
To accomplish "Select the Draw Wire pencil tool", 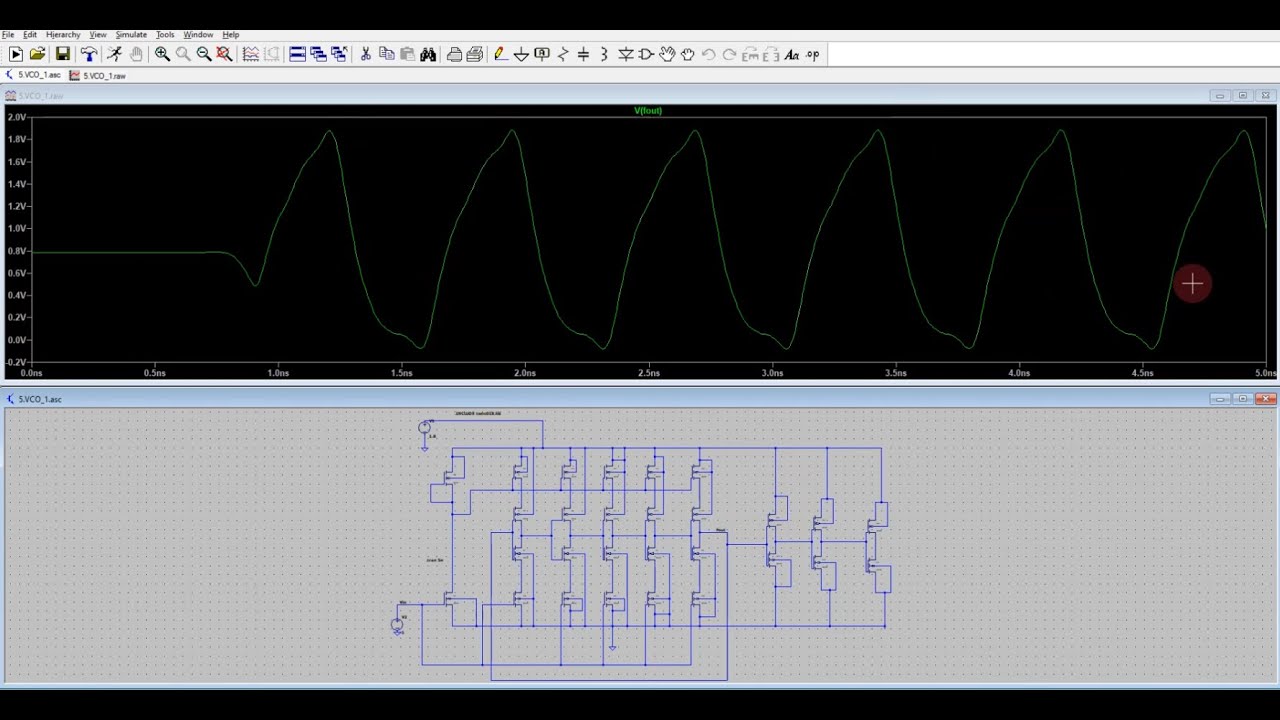I will [x=500, y=54].
